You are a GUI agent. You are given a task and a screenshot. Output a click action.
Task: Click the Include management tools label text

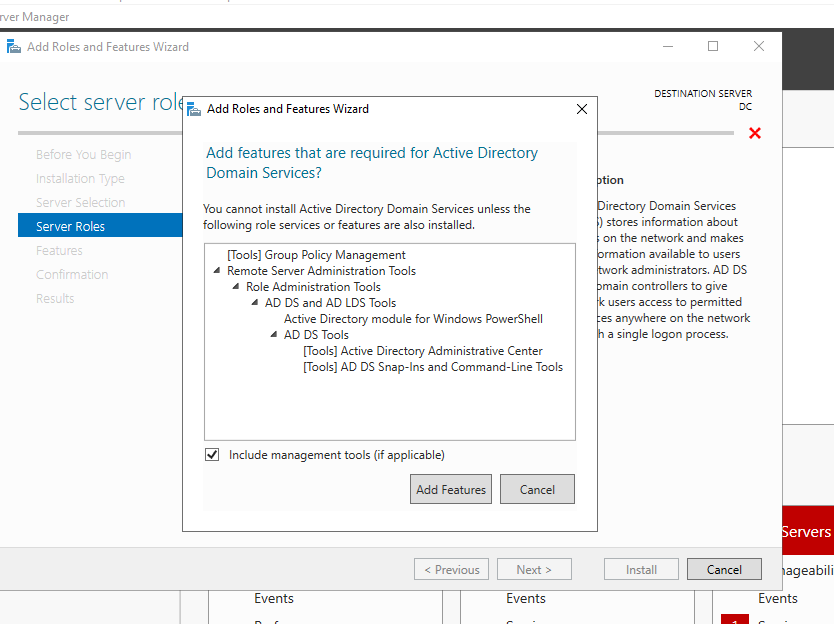point(337,455)
